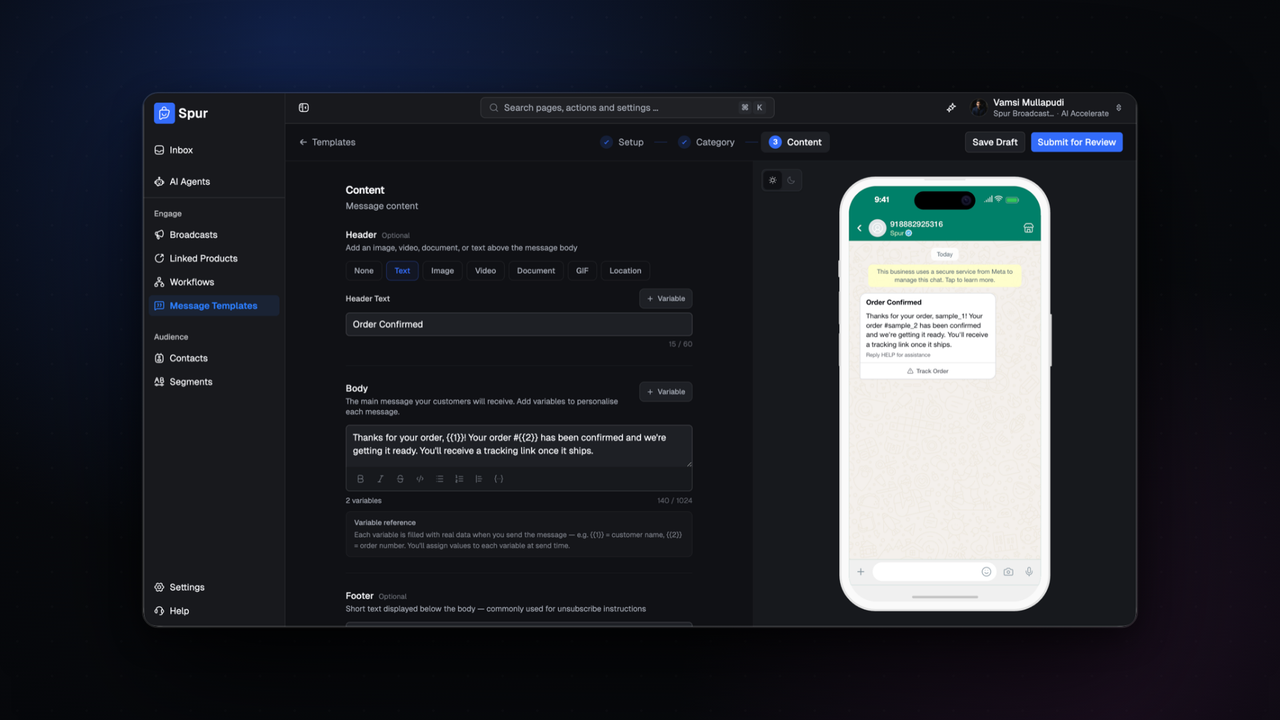Tap the contact avatar in phone preview
Image resolution: width=1280 pixels, height=720 pixels.
tap(877, 228)
